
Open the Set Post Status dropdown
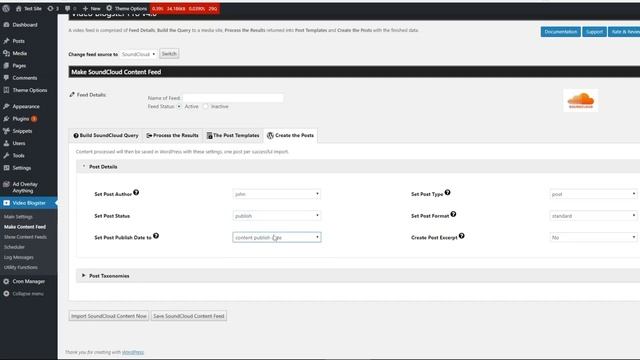pyautogui.click(x=277, y=216)
